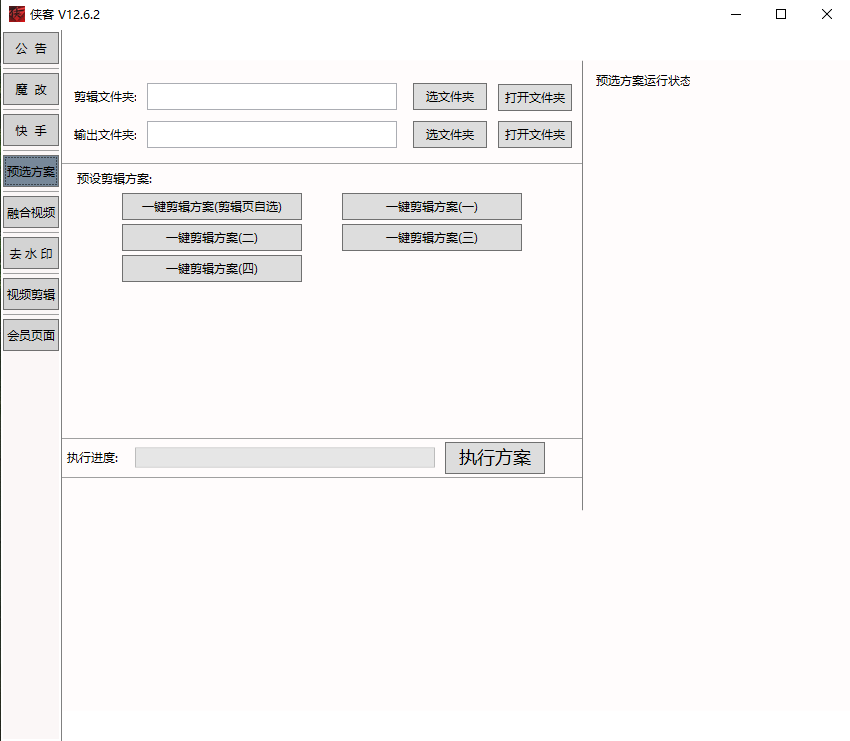
Task: Check the 执行进度 progress bar
Action: (x=285, y=457)
